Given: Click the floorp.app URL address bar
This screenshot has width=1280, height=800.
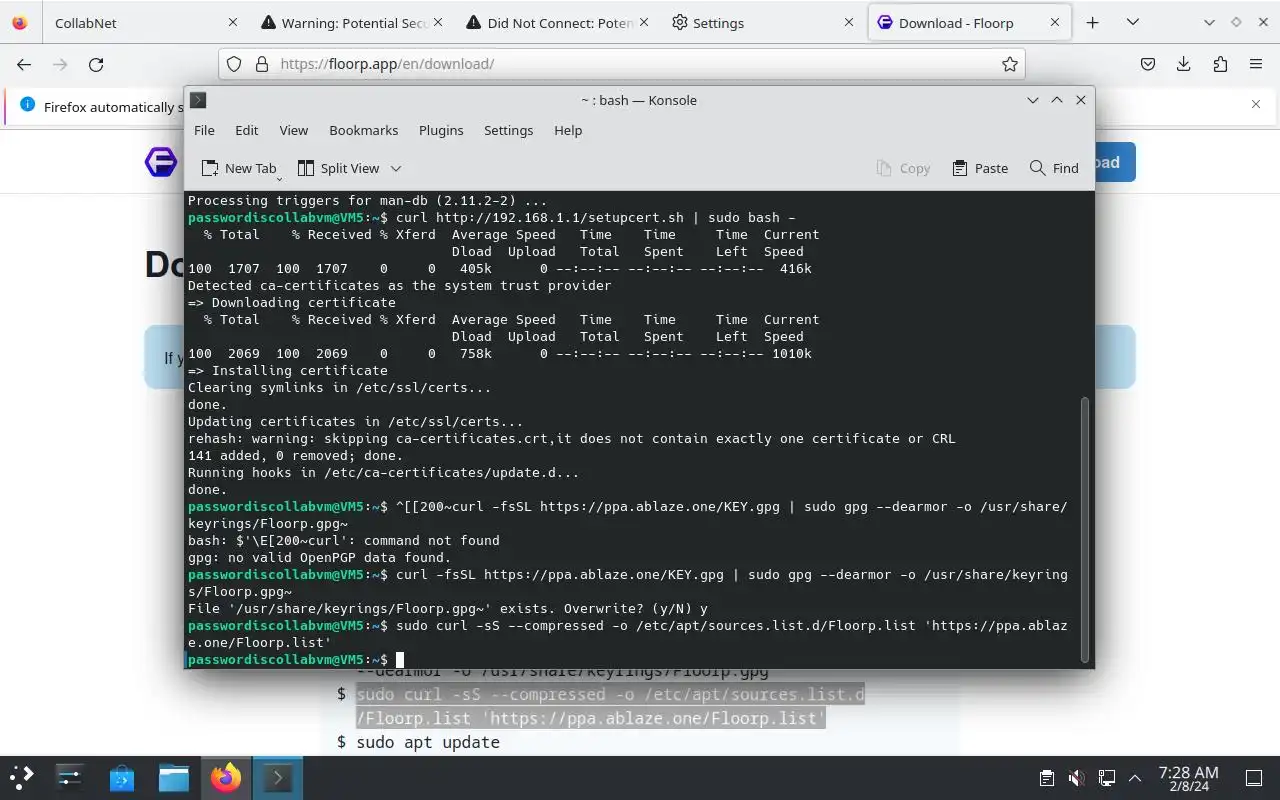Looking at the screenshot, I should tap(620, 64).
